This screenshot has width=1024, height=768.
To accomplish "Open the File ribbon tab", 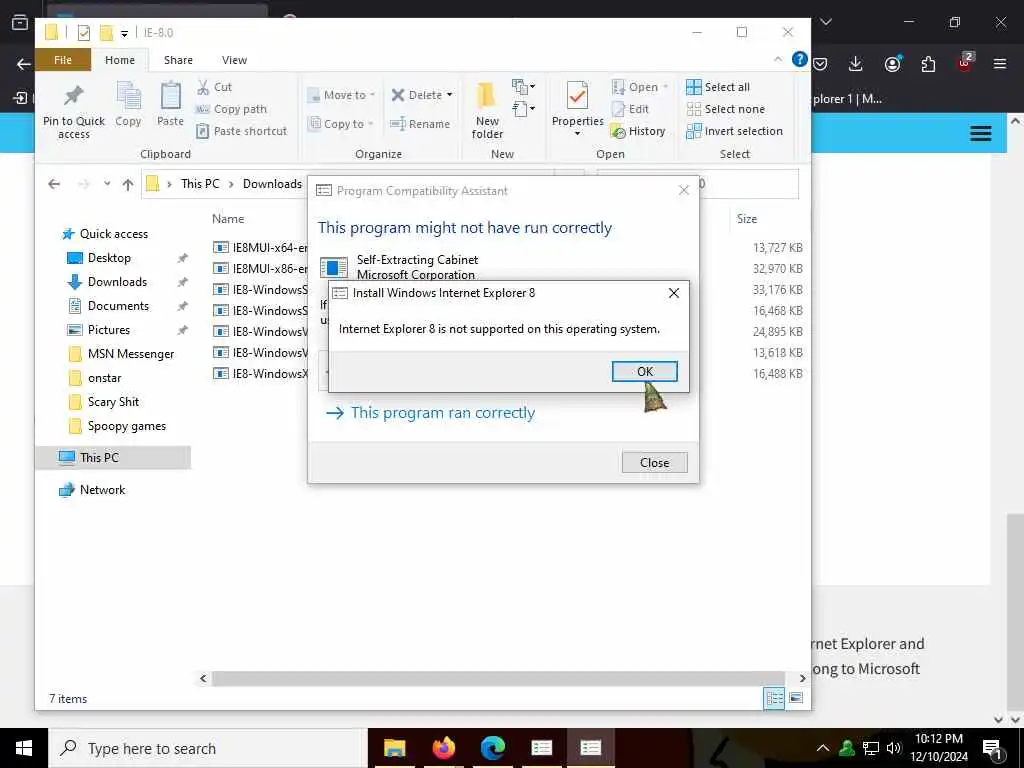I will point(63,60).
